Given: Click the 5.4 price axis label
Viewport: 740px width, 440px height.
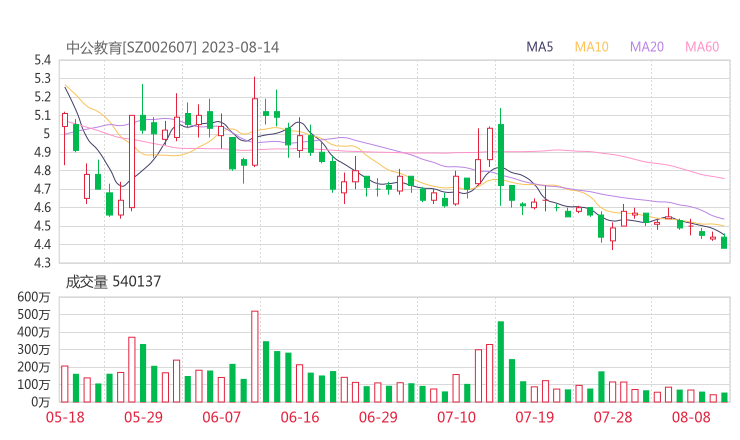Looking at the screenshot, I should pos(42,60).
